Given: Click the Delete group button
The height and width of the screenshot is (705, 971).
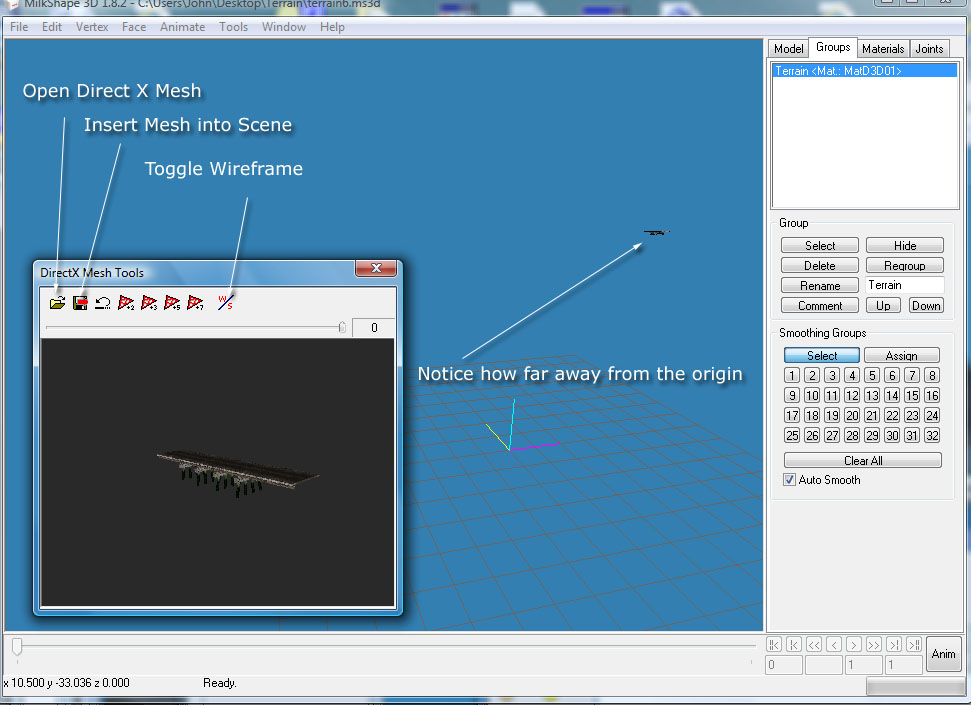Looking at the screenshot, I should coord(820,265).
